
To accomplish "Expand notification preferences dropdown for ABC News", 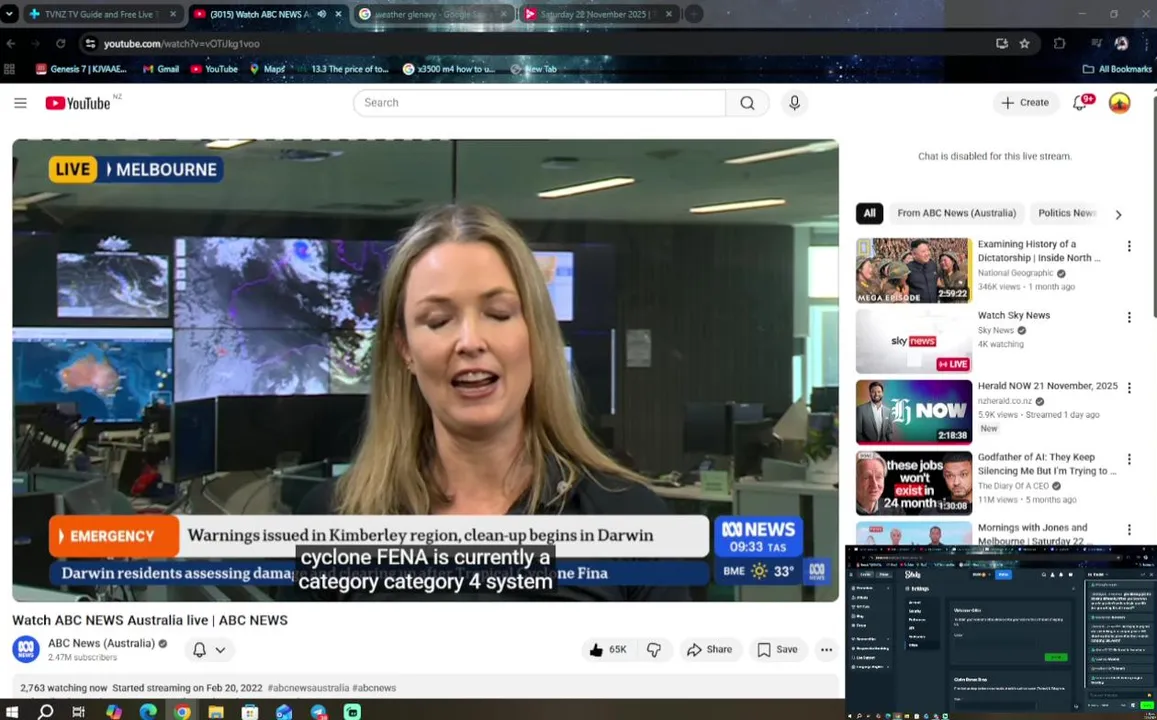I will 220,650.
